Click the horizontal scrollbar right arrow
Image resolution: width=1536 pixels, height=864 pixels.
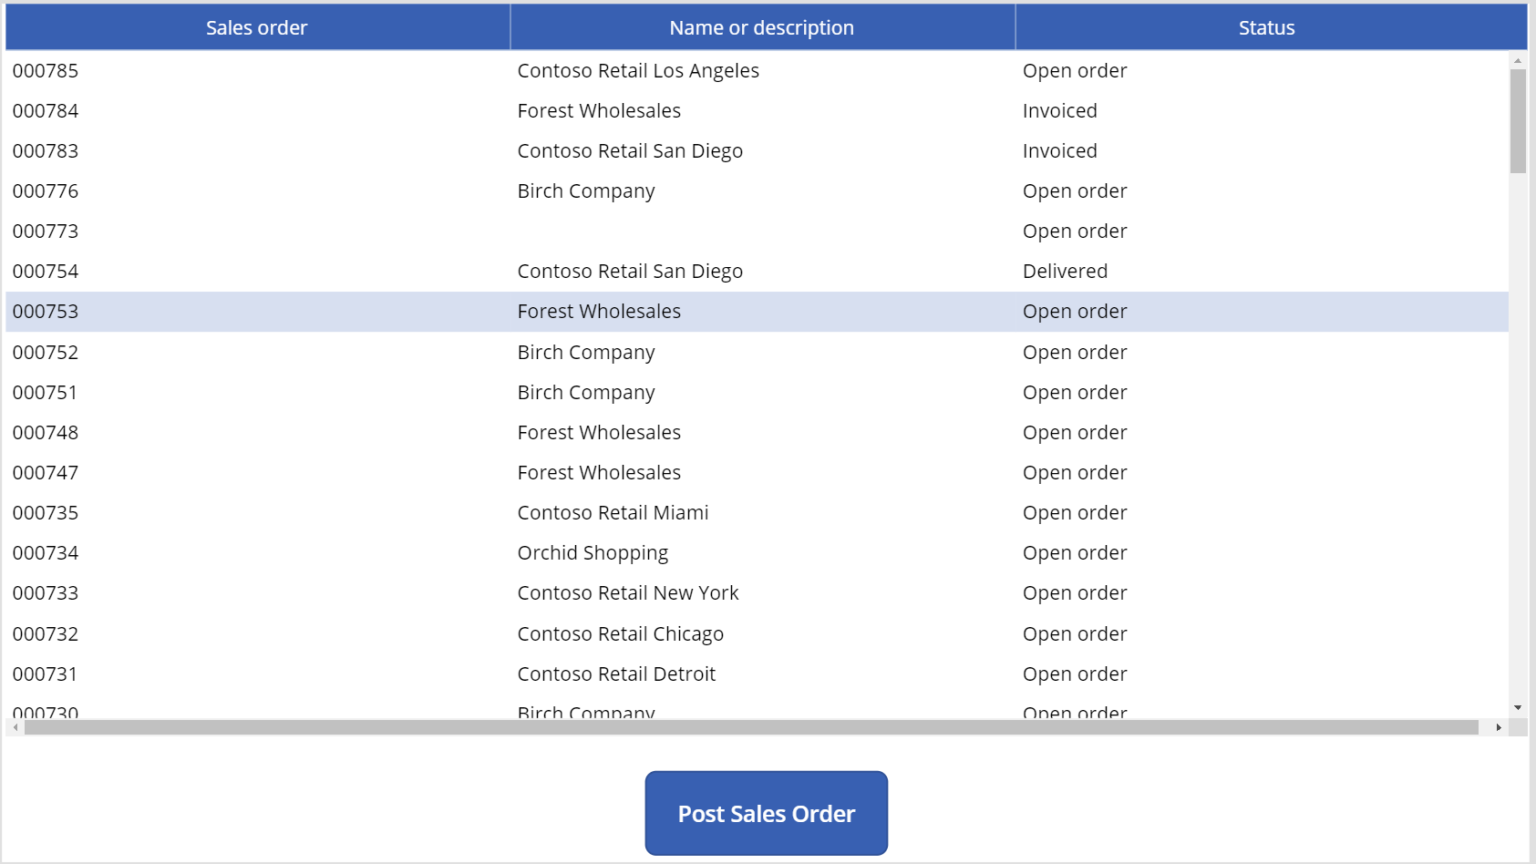tap(1501, 726)
